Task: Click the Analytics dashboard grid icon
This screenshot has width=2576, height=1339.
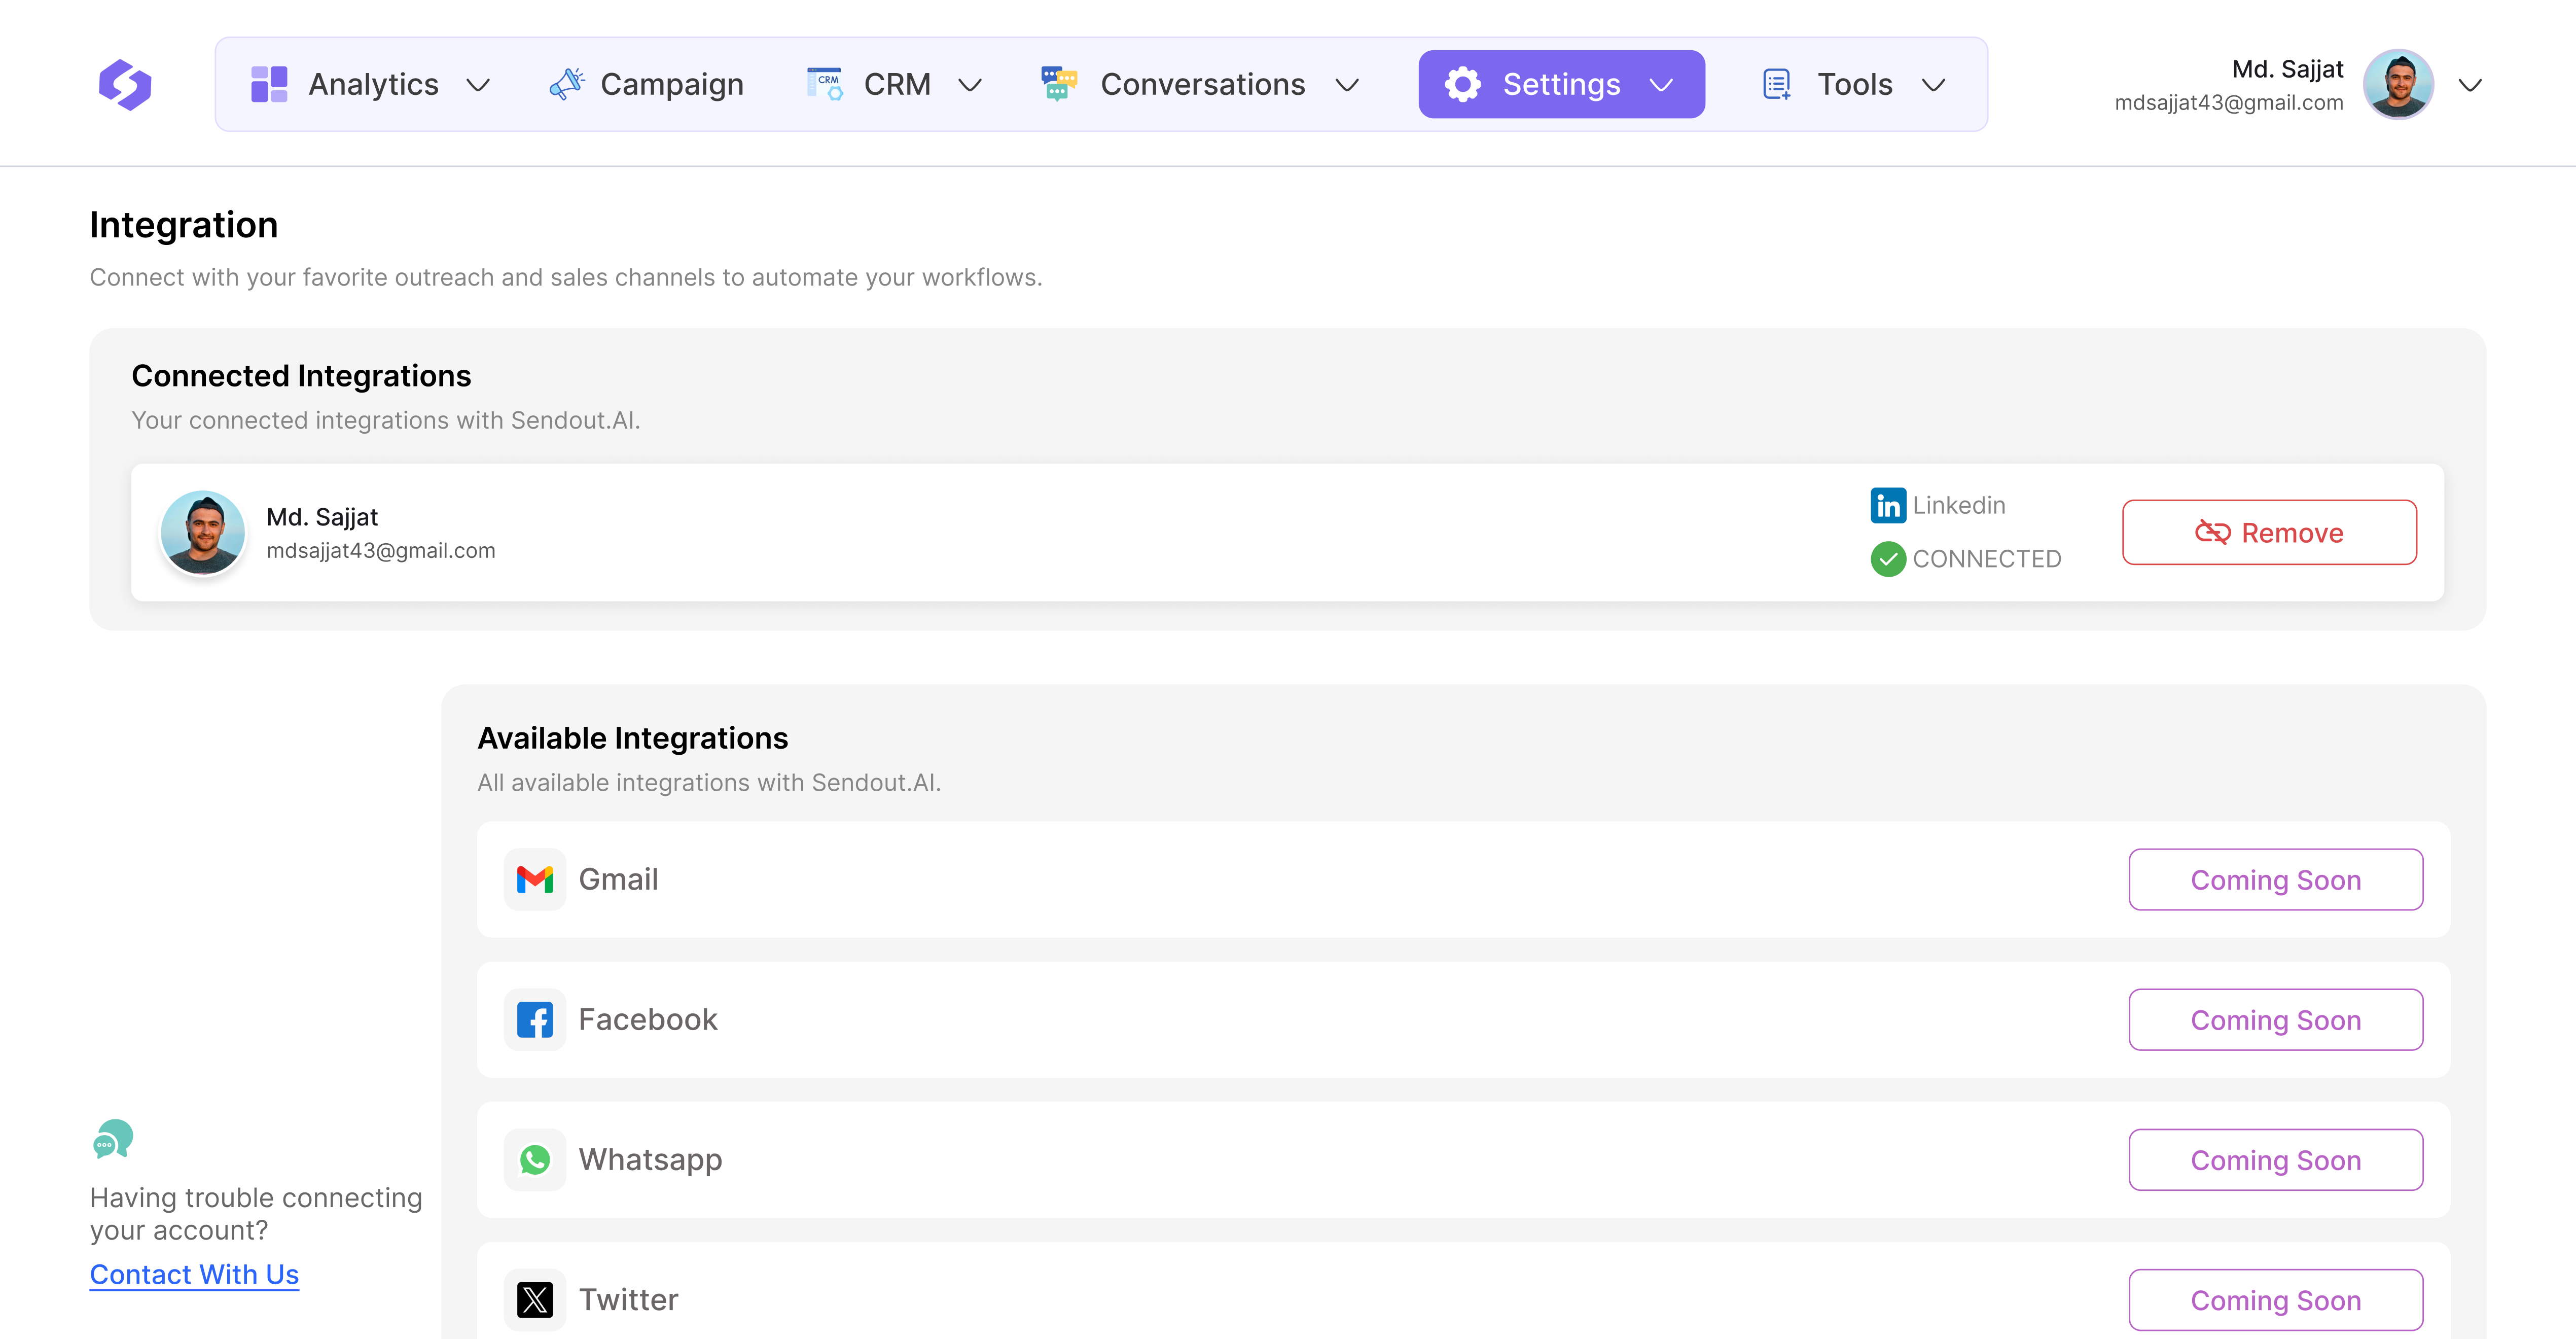Action: (x=269, y=84)
